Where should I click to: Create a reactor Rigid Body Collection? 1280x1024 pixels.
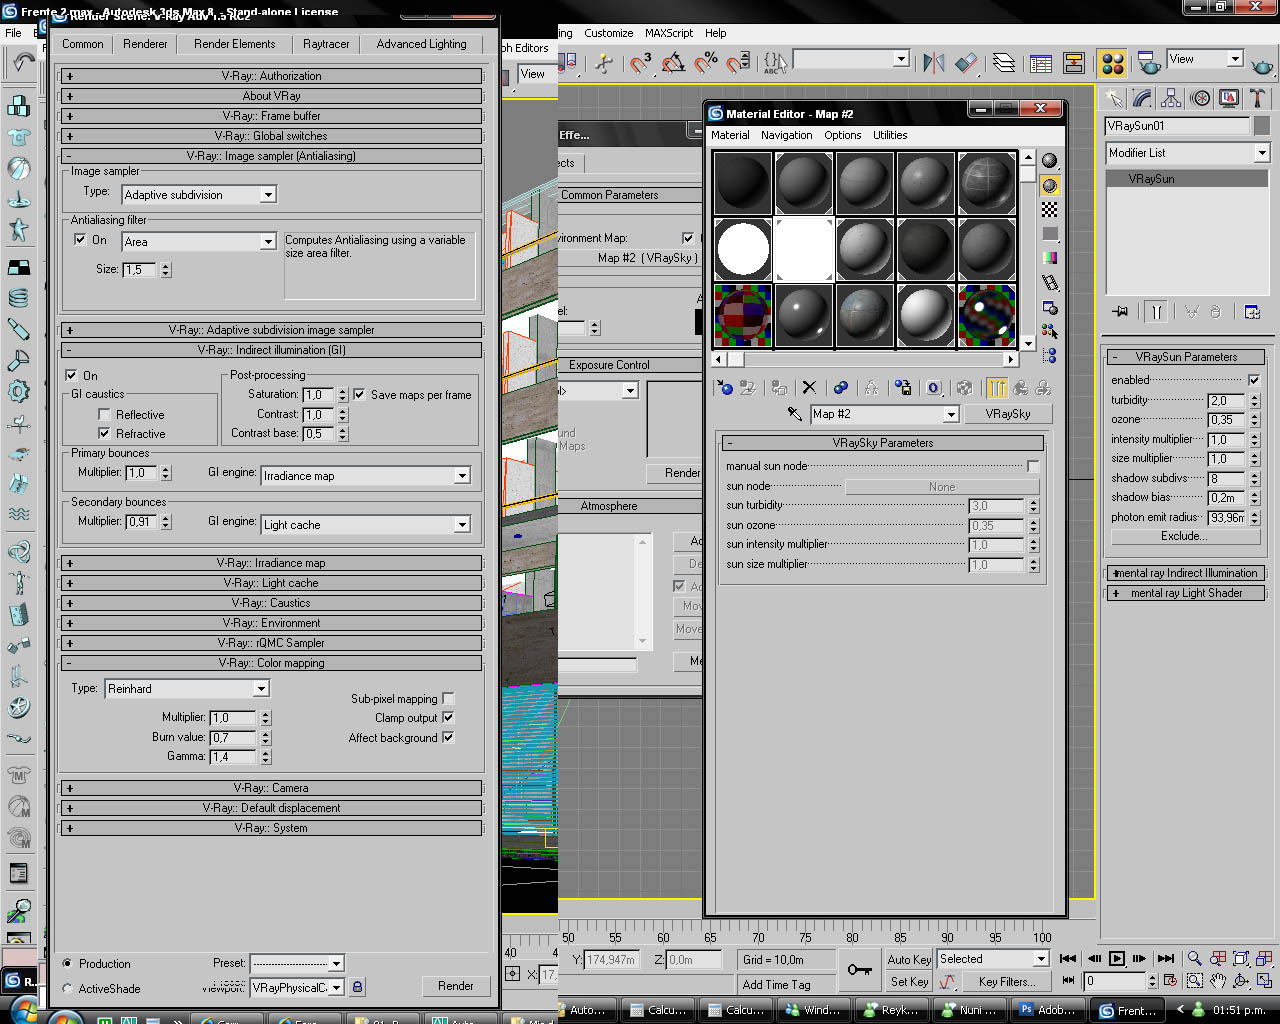[18, 106]
